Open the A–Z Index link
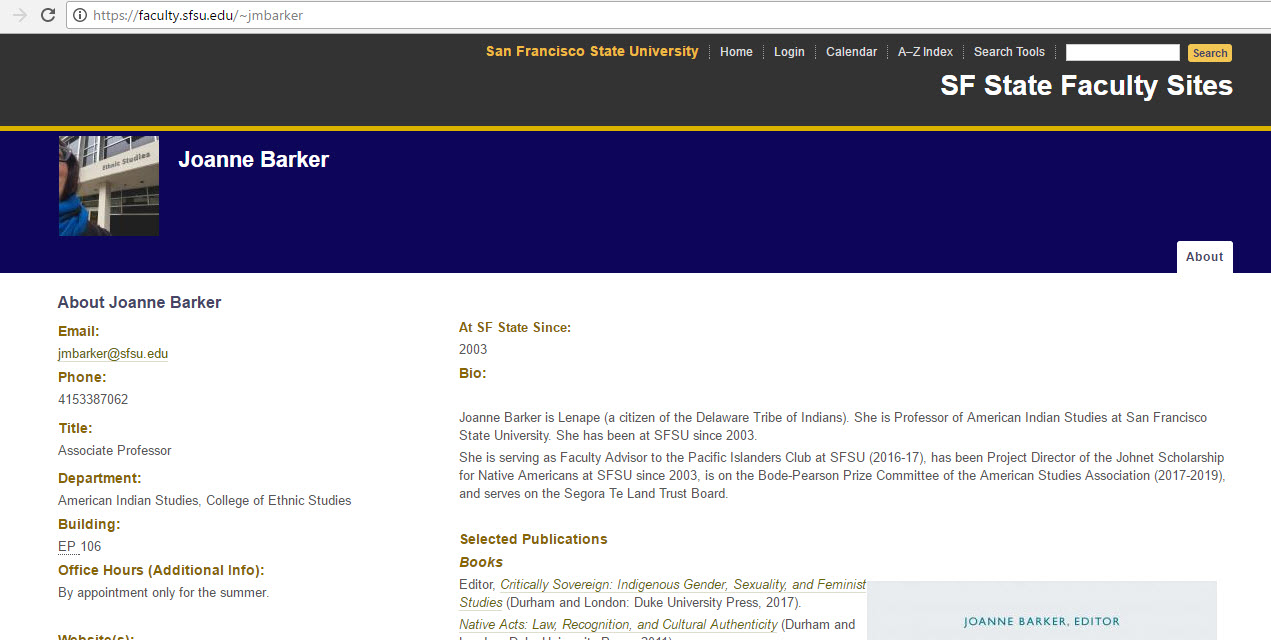1271x640 pixels. coord(925,52)
